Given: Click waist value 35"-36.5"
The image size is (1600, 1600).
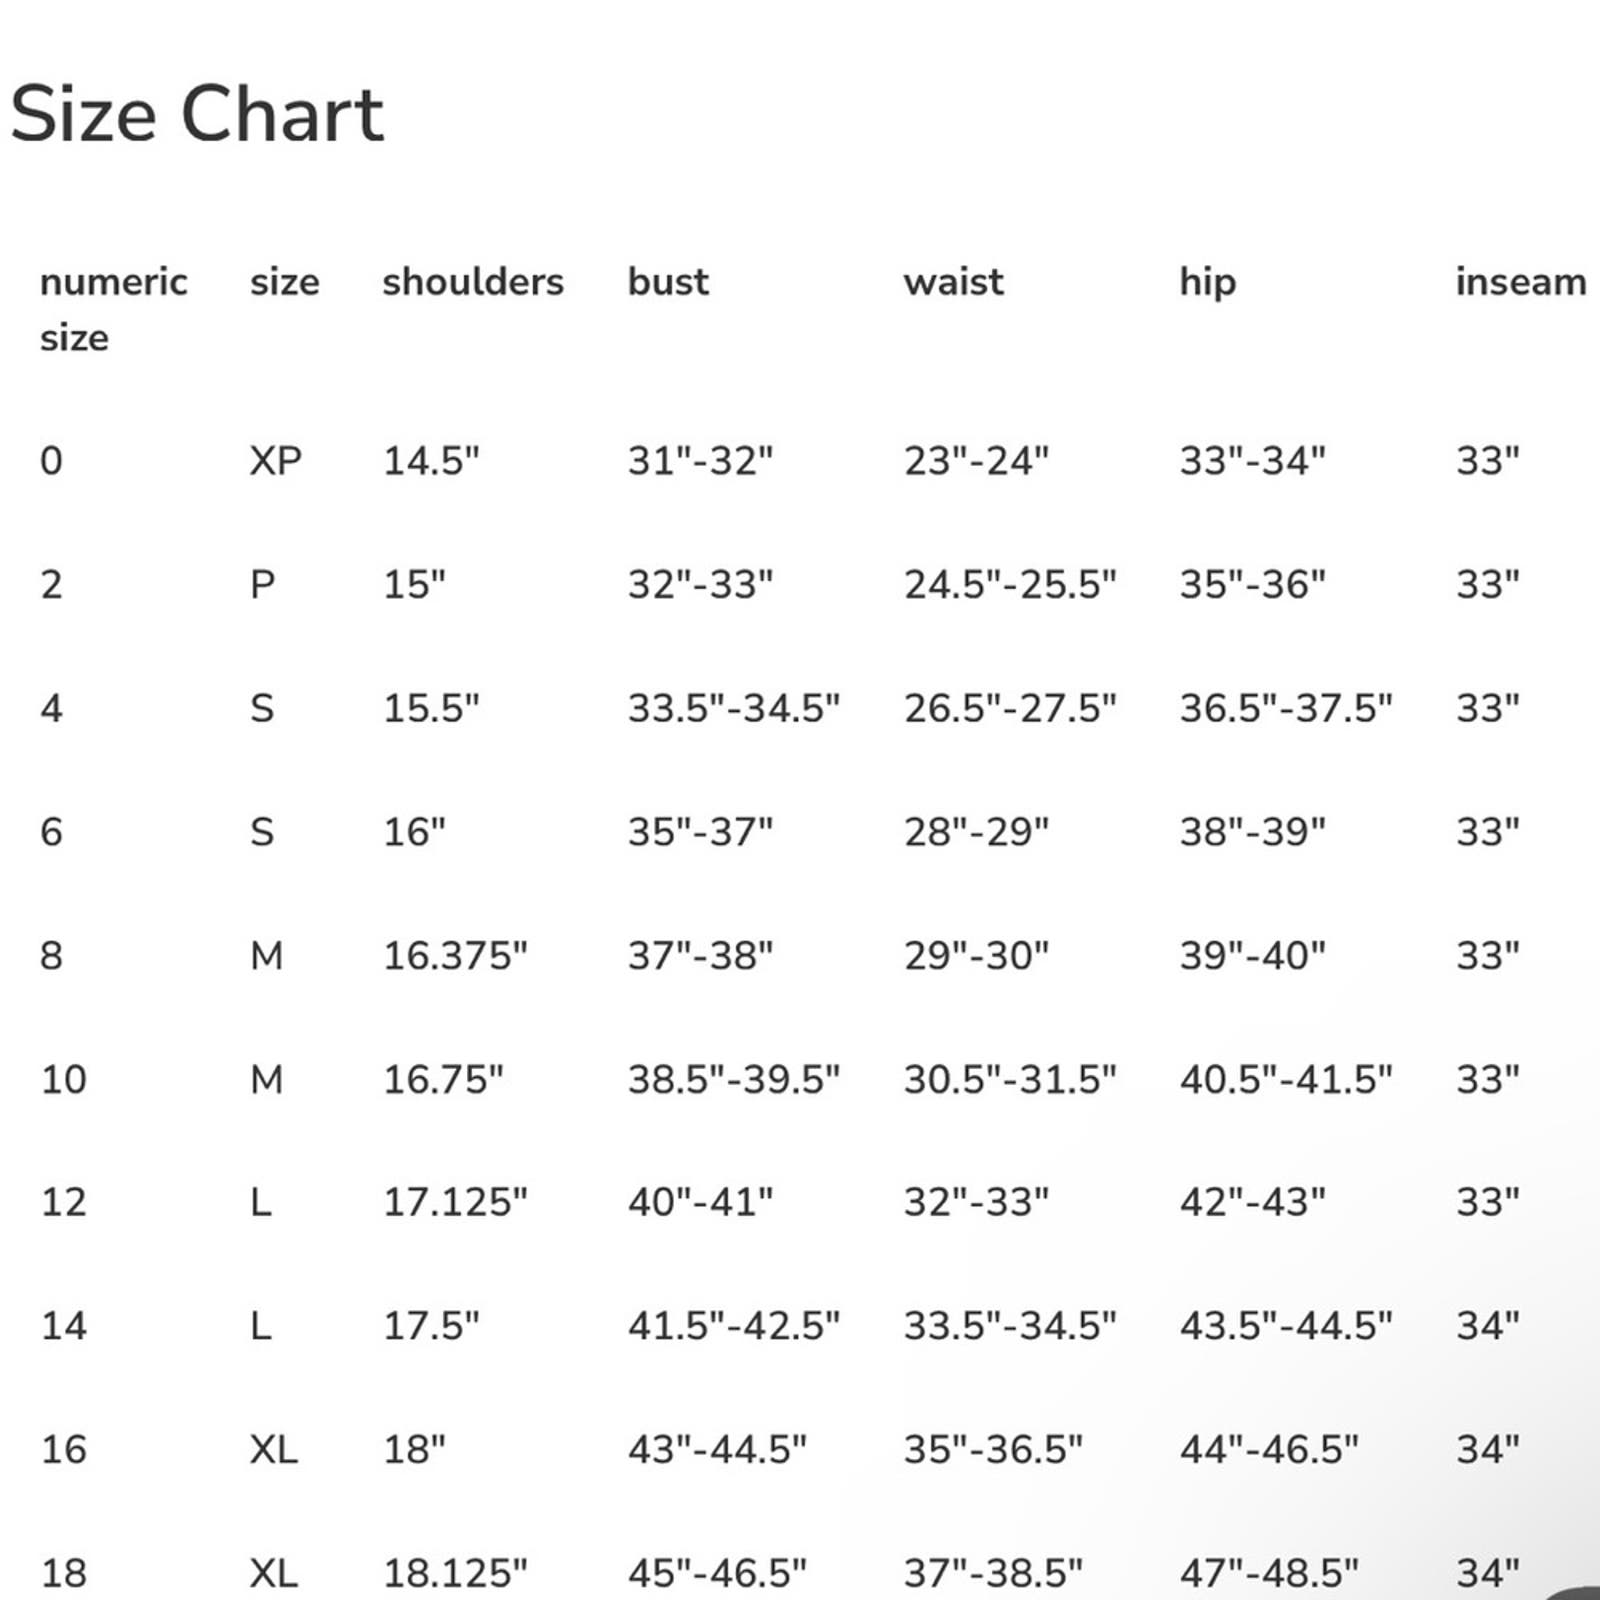Looking at the screenshot, I should point(993,1450).
